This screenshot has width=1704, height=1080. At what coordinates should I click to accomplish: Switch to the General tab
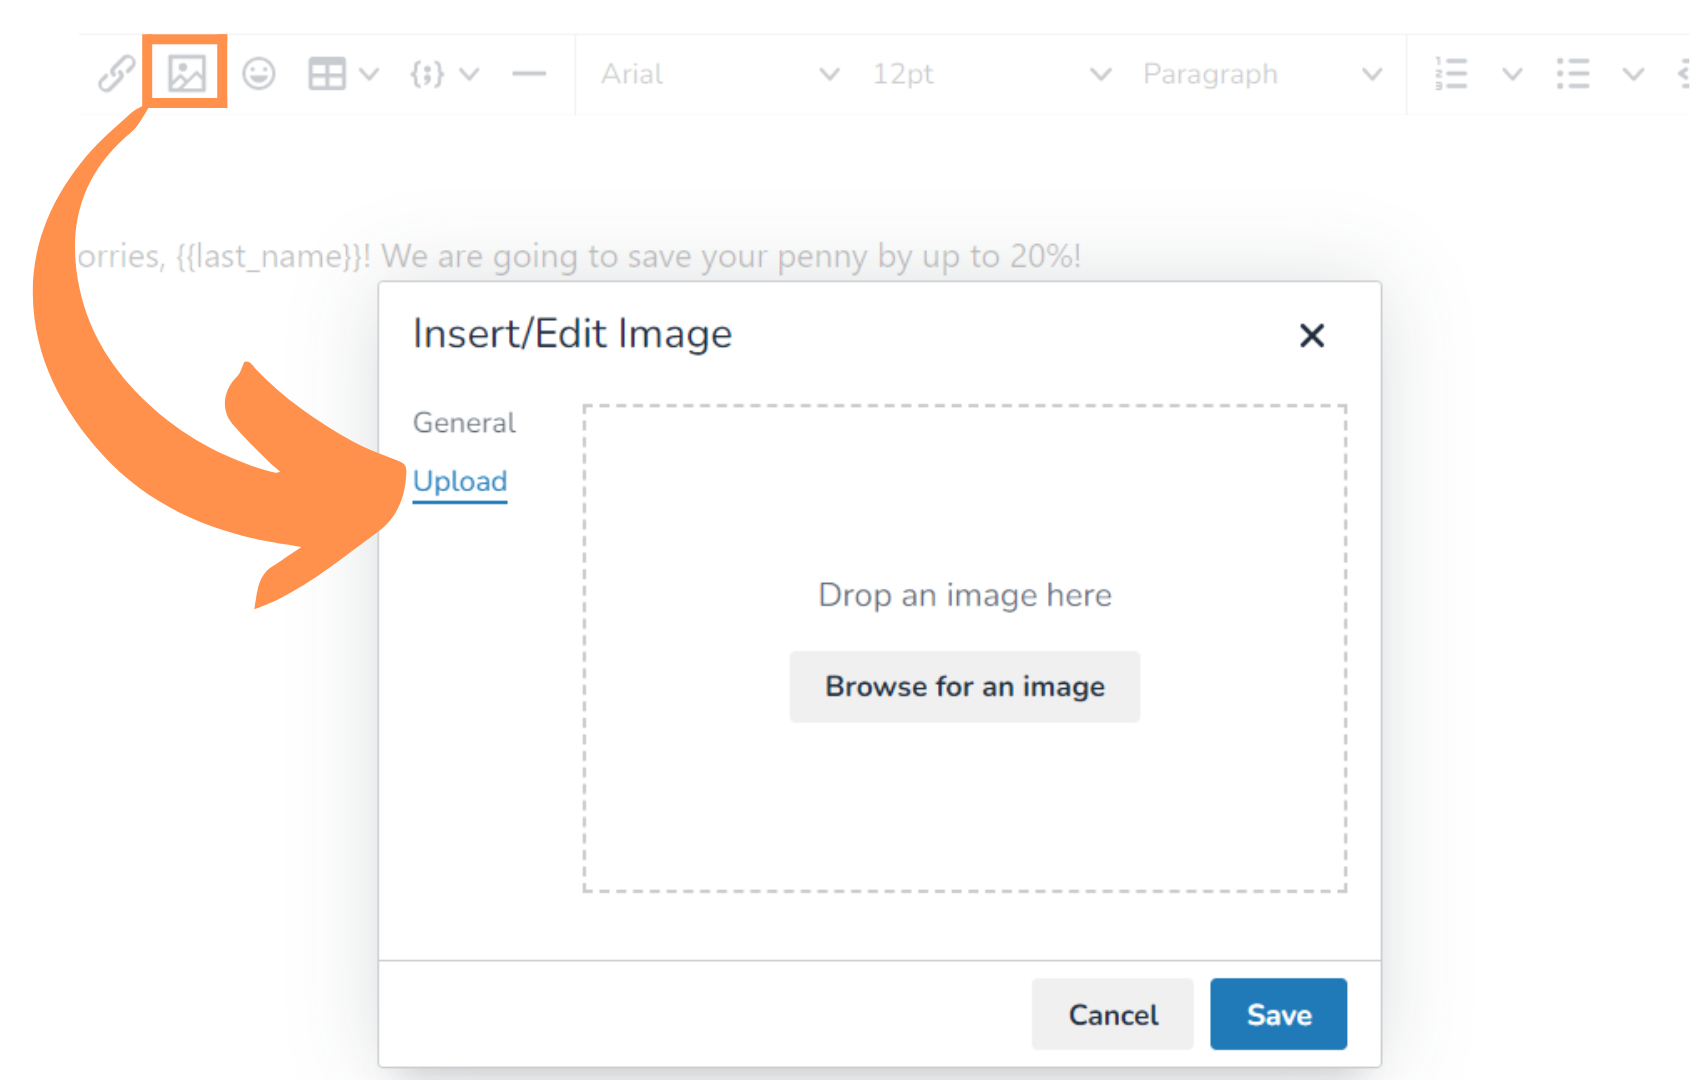pyautogui.click(x=464, y=423)
